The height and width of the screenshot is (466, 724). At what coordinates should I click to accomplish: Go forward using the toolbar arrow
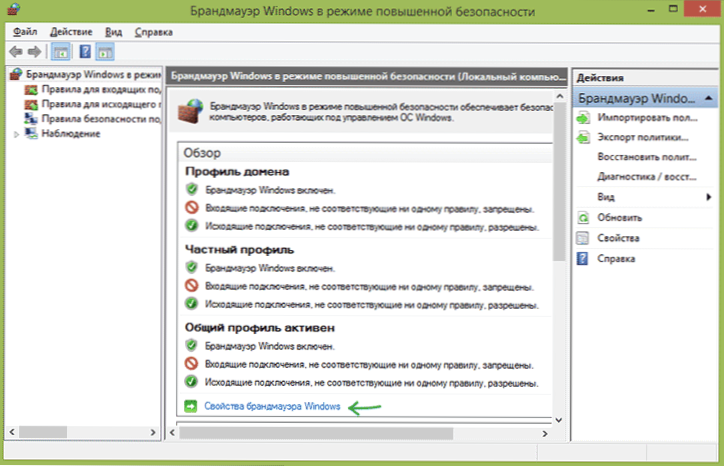34,52
